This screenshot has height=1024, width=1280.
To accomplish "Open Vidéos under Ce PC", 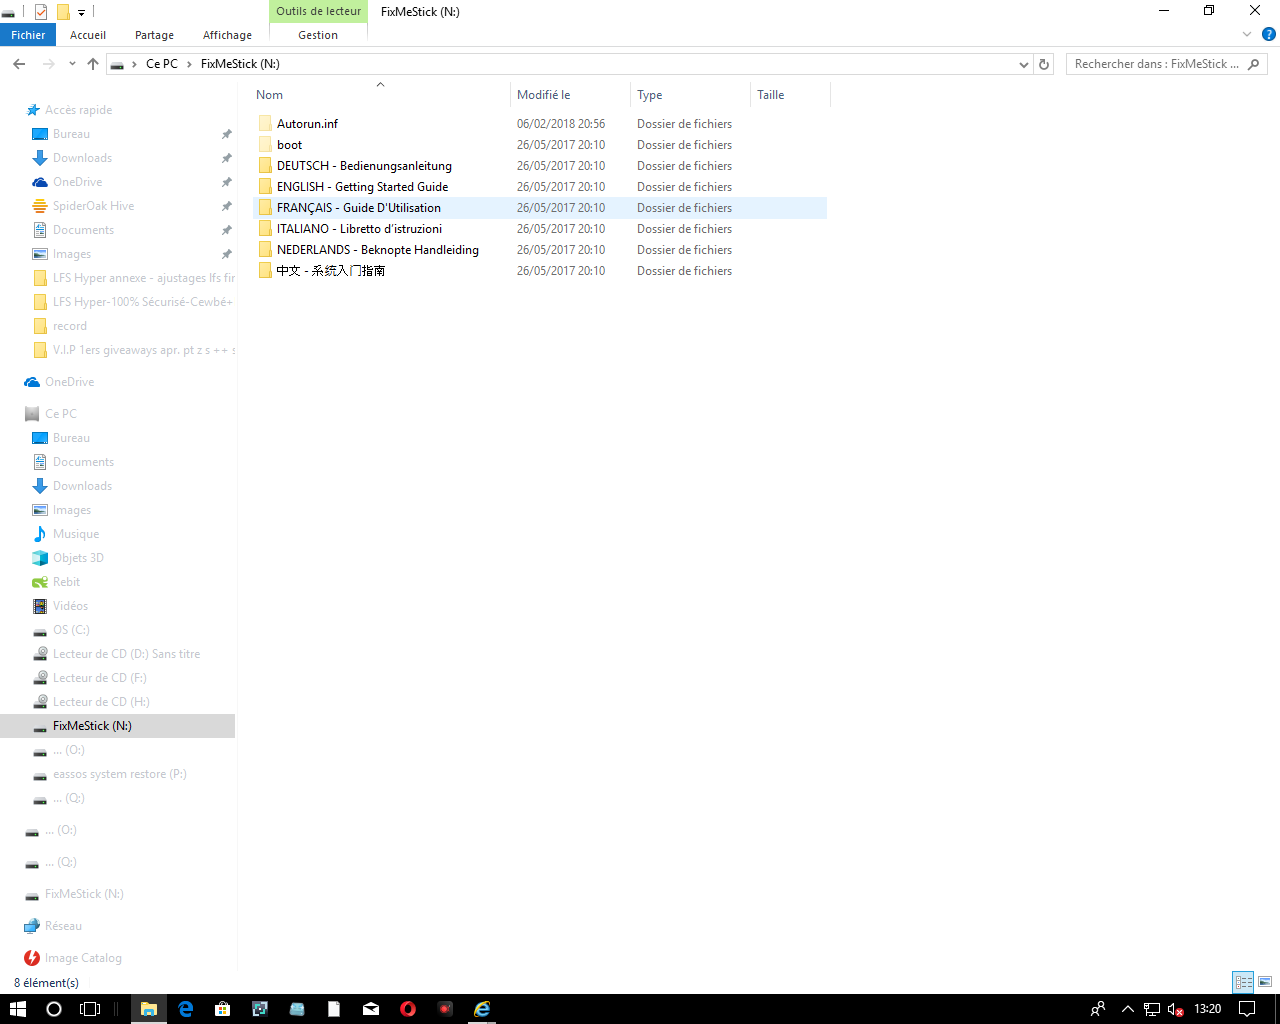I will coord(70,606).
